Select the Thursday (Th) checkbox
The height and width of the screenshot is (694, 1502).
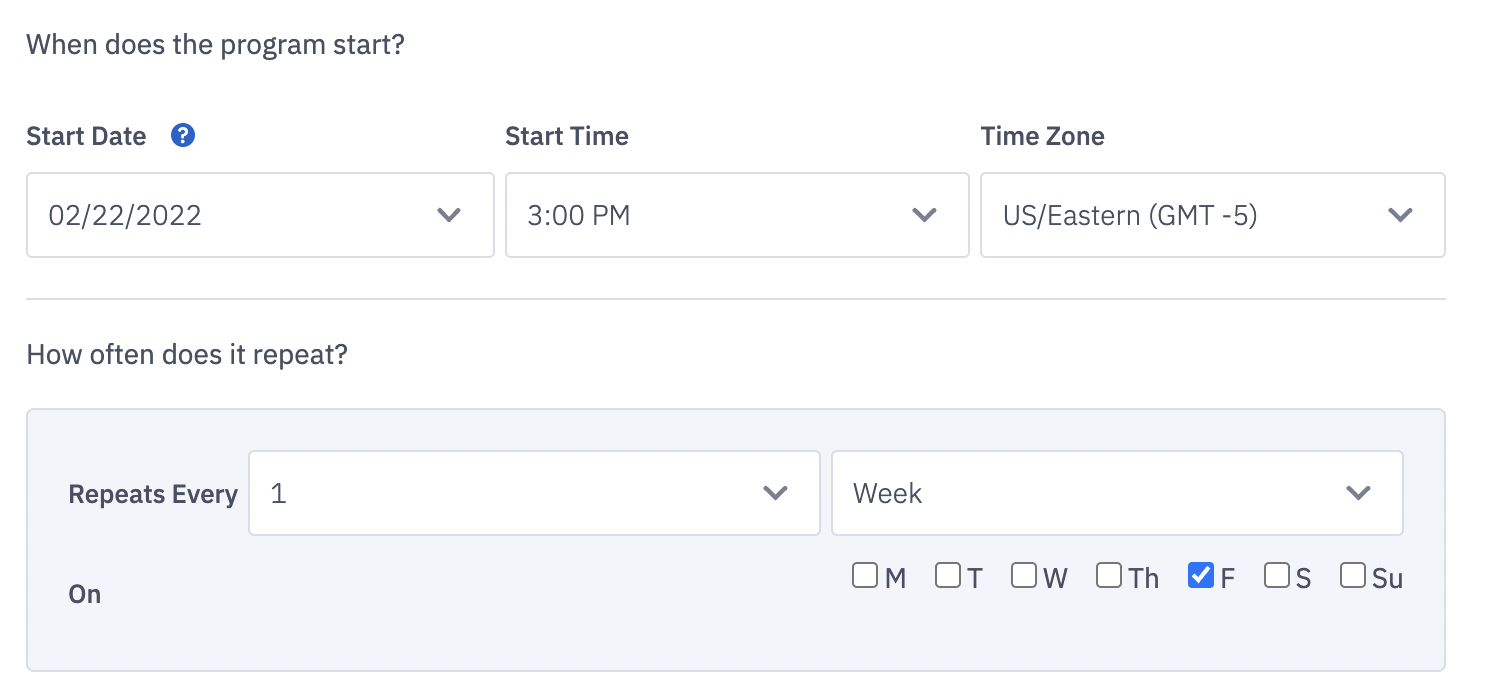1109,576
